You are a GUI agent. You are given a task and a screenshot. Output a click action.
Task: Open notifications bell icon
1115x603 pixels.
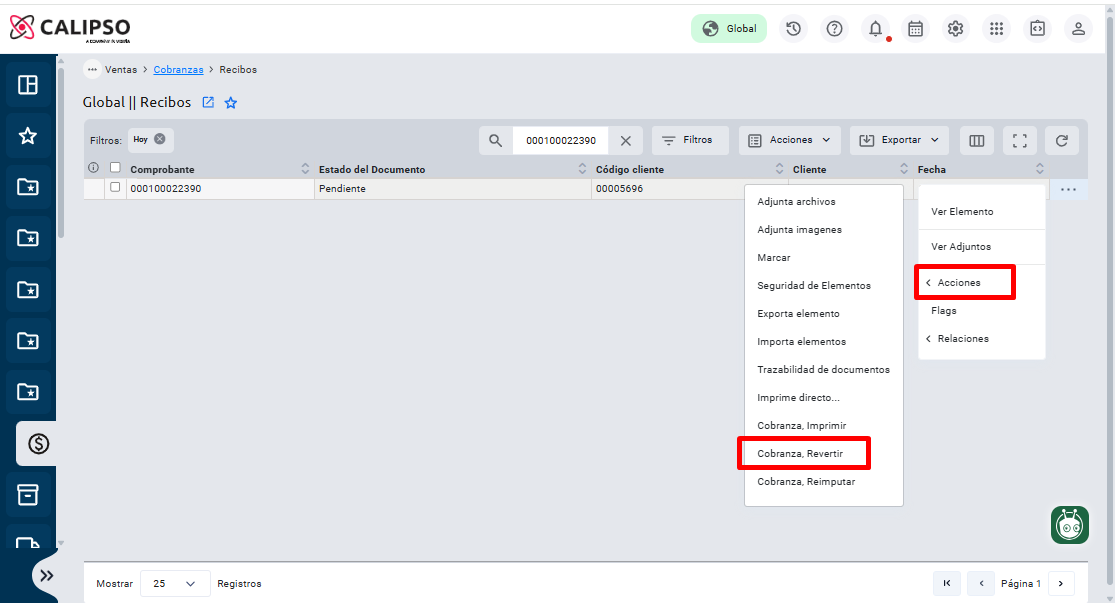(x=875, y=28)
